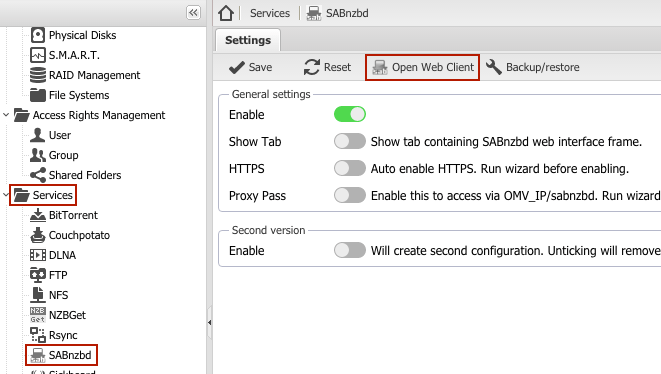Screen dimensions: 661x374
Task: Open the Rsync label
Action: pos(63,335)
